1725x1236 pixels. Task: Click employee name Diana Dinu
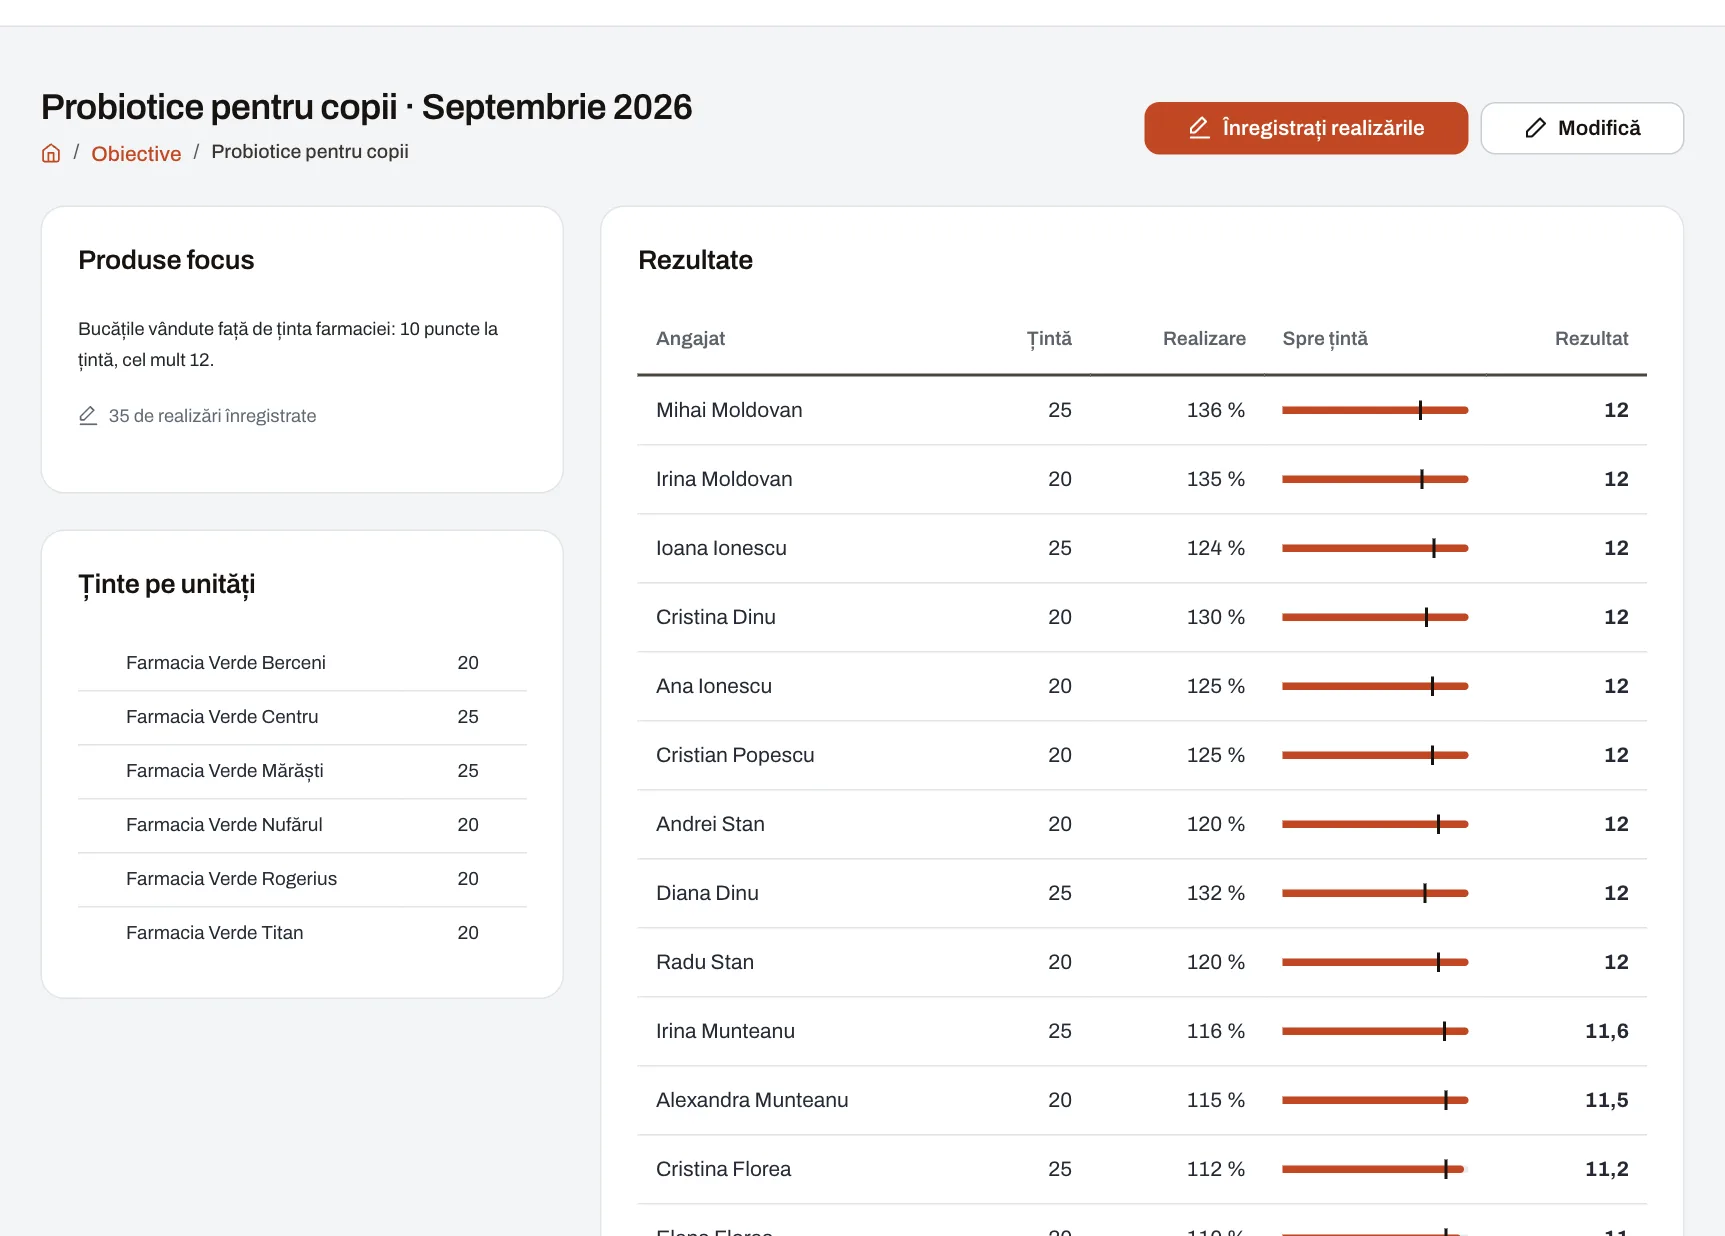[707, 893]
